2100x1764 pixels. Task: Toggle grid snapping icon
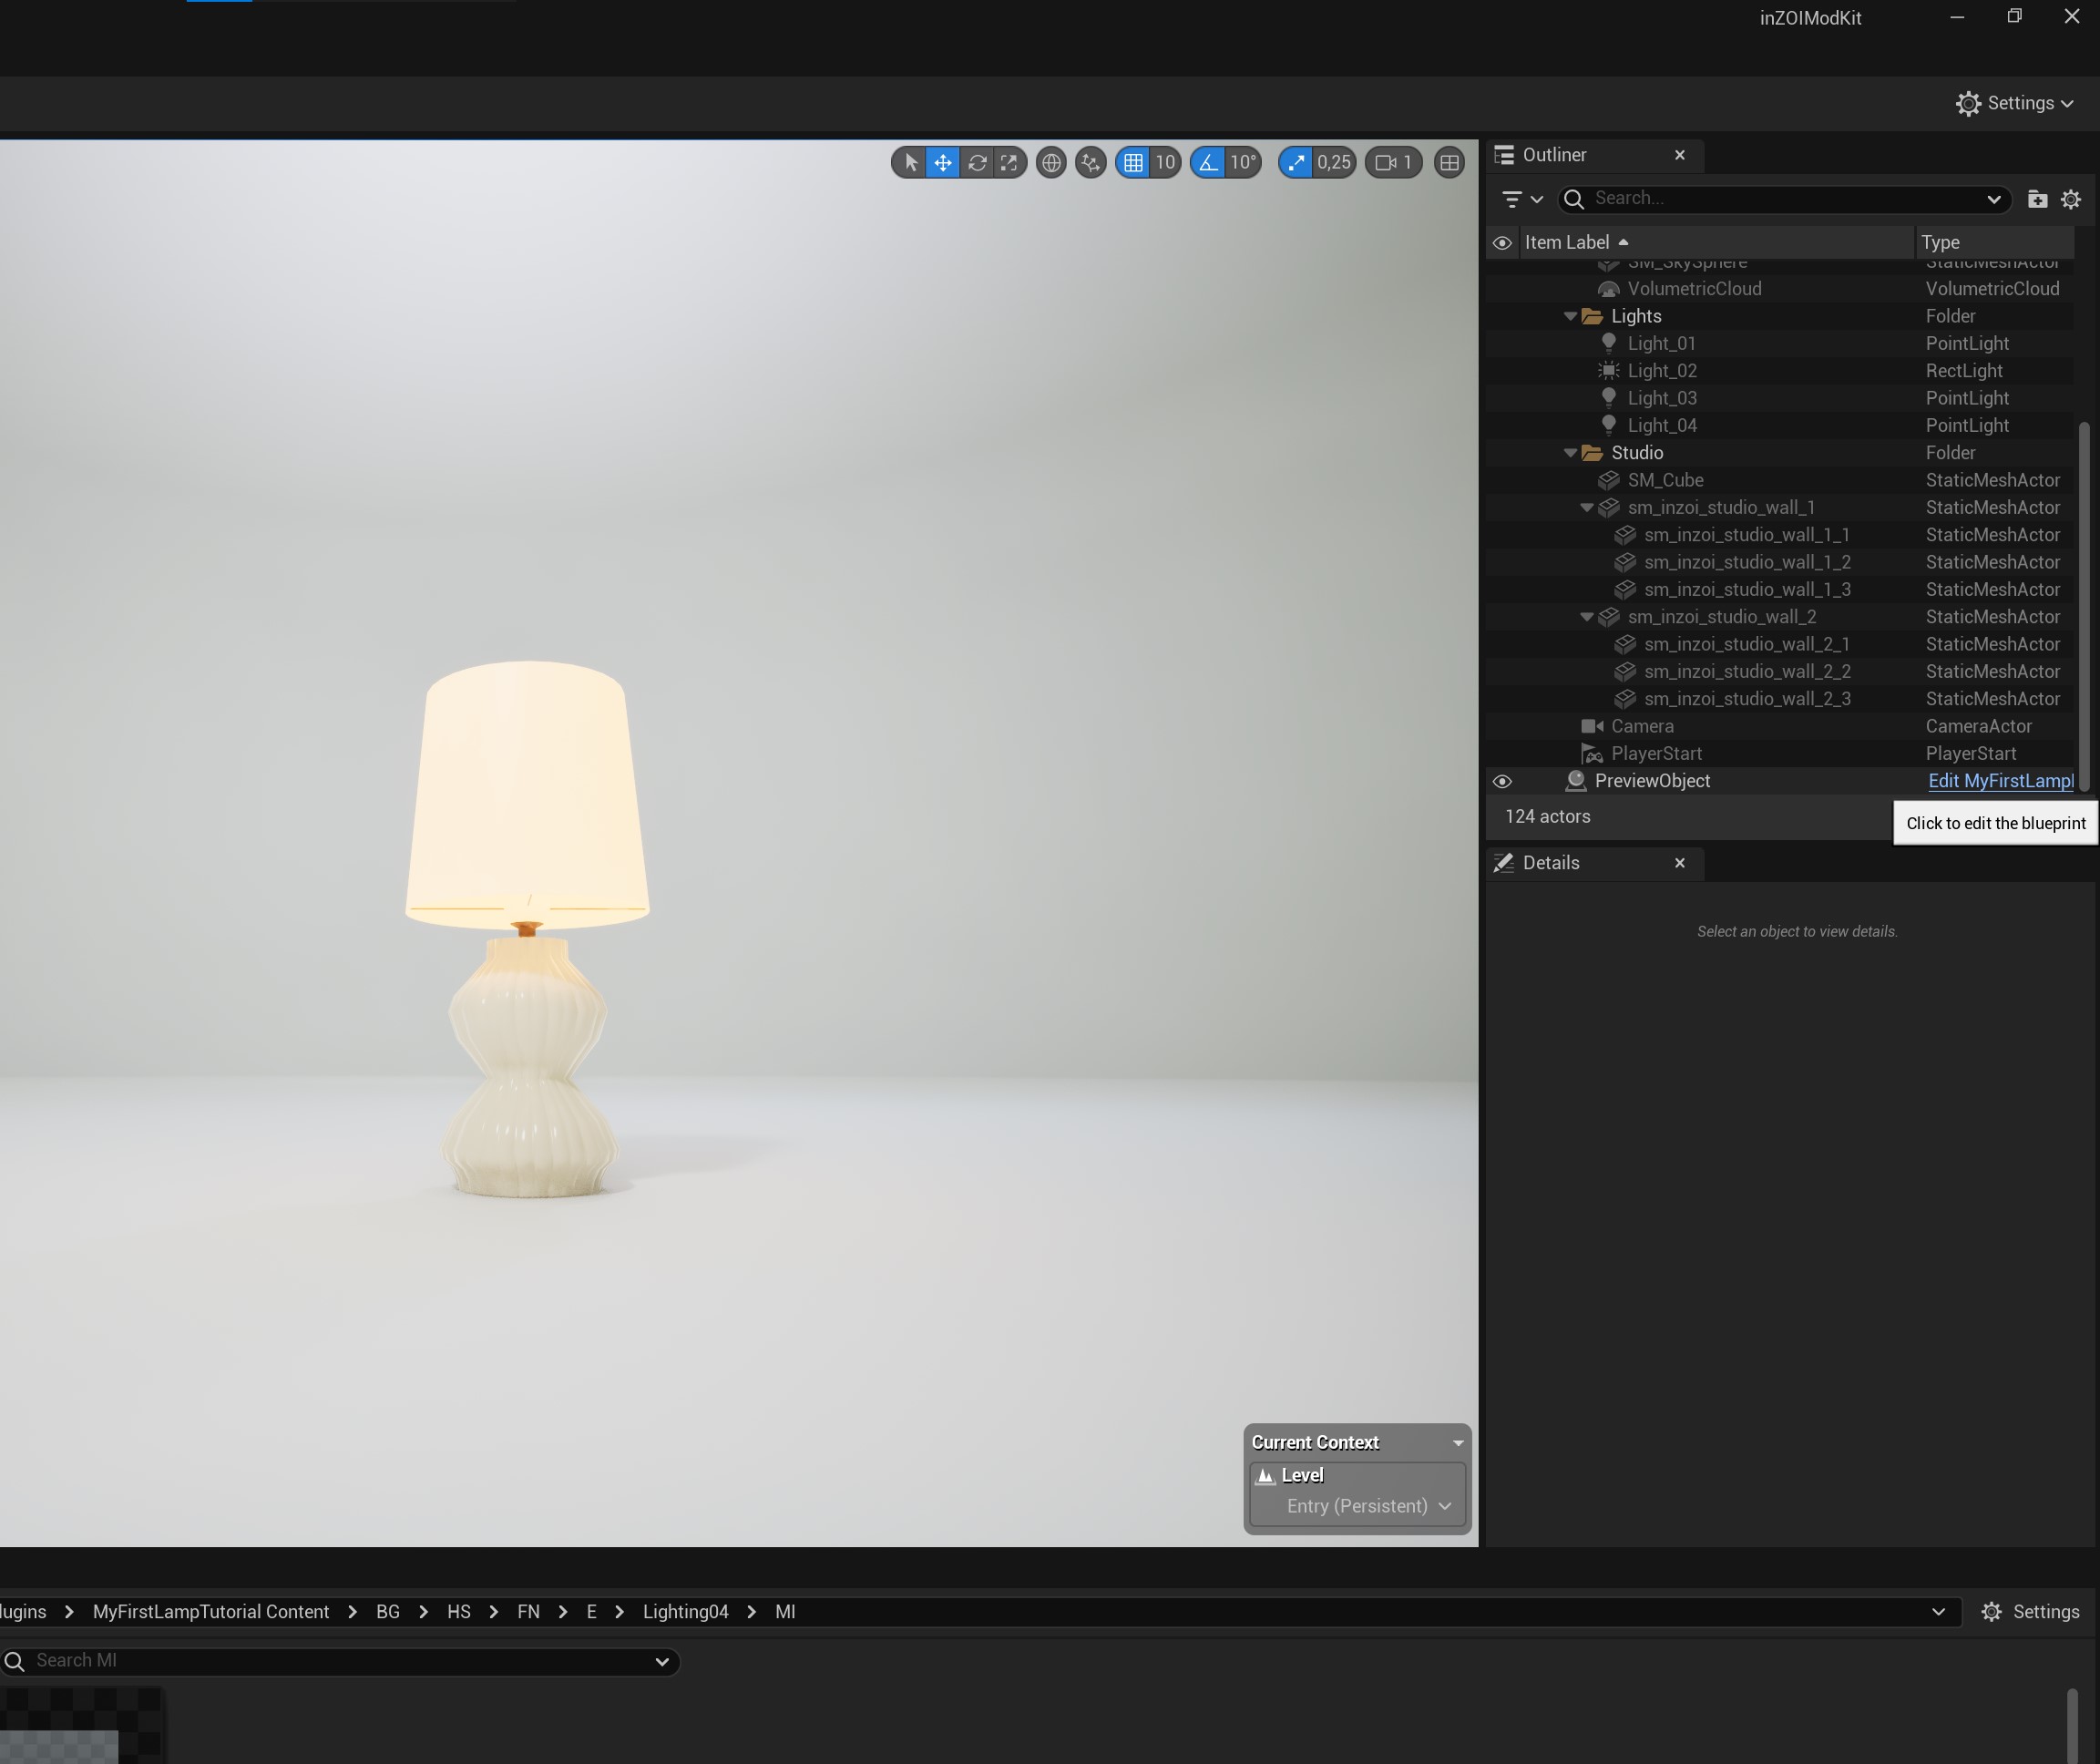pos(1133,162)
